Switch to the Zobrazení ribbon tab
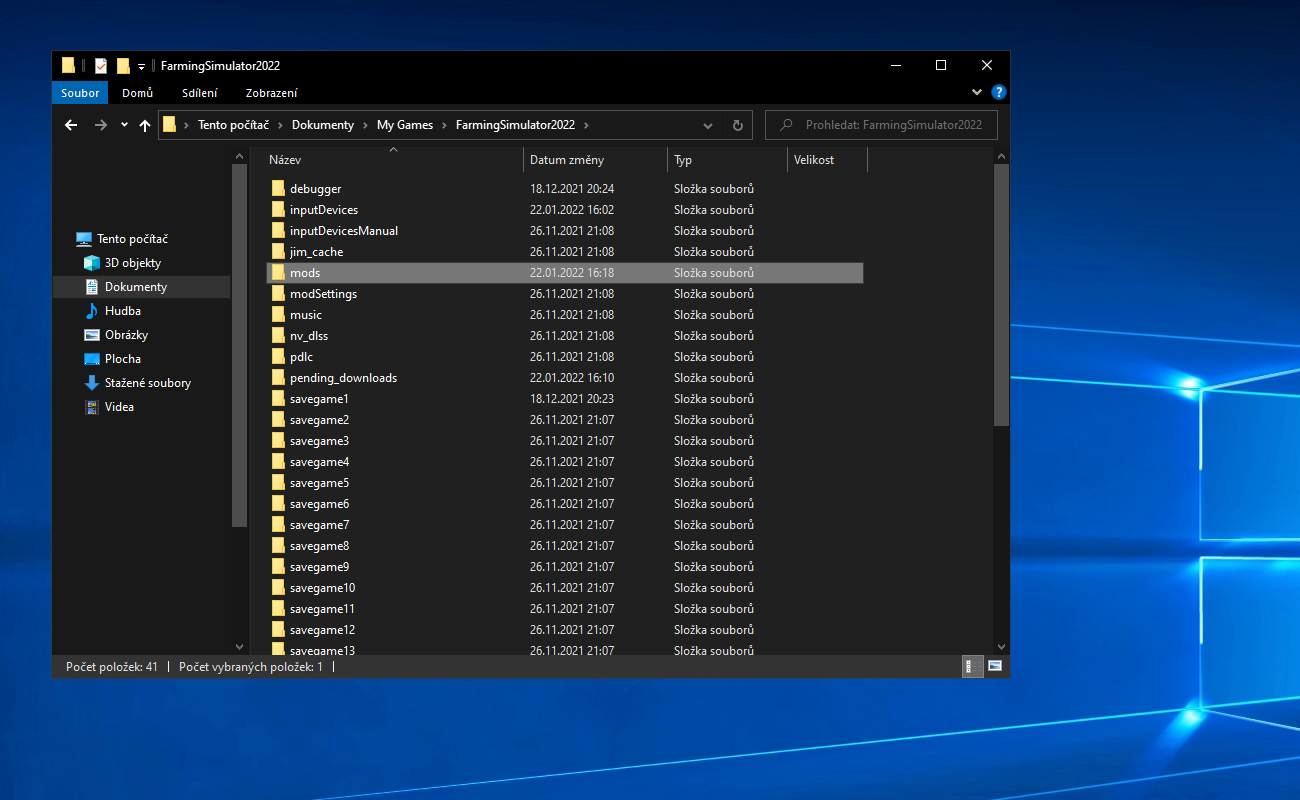The width and height of the screenshot is (1300, 800). [271, 93]
